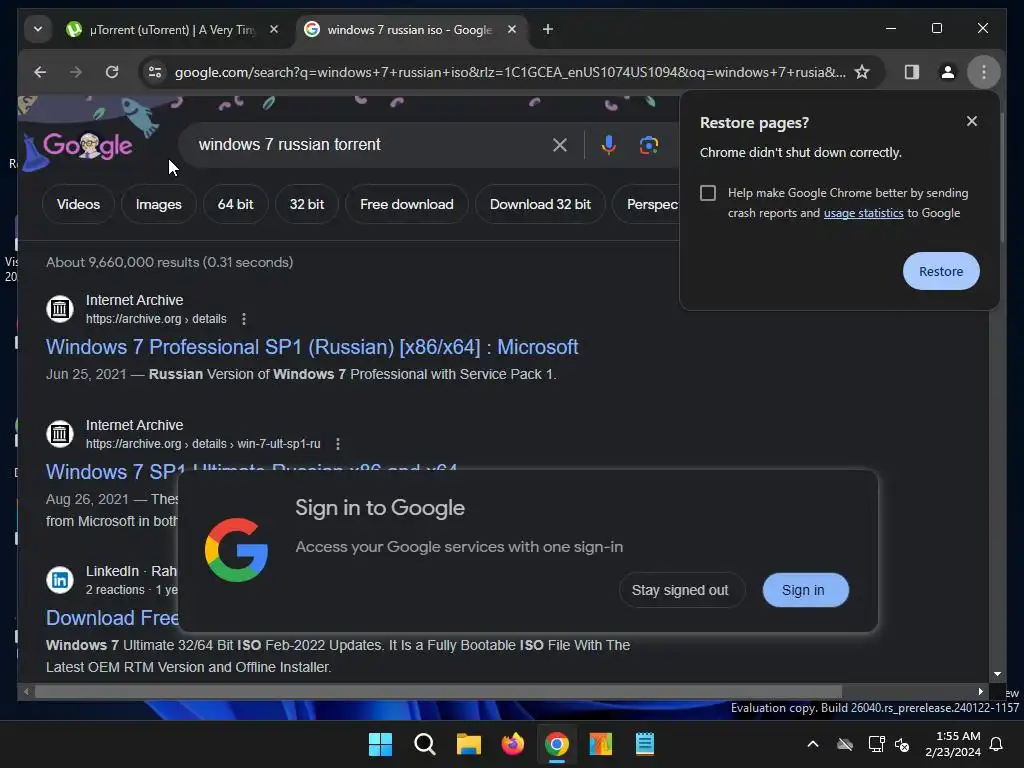Select the Free download filter chip
The width and height of the screenshot is (1024, 768).
coord(407,204)
